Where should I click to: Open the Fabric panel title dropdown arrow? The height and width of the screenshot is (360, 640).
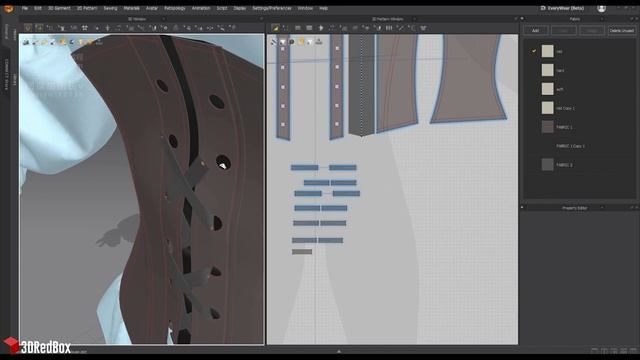coord(602,19)
